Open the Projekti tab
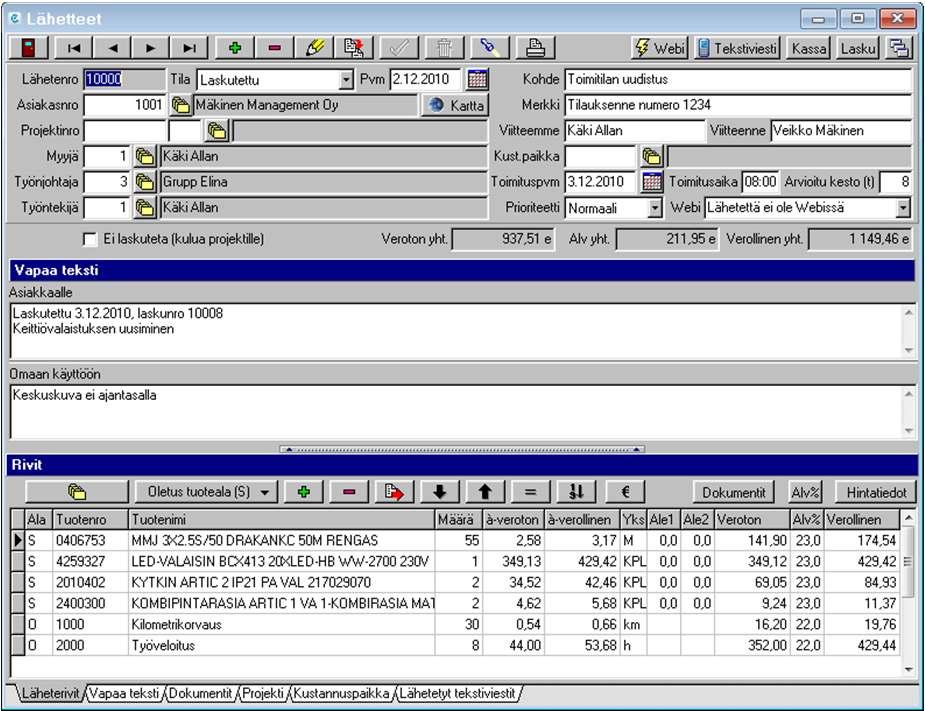The width and height of the screenshot is (925, 711). click(263, 693)
